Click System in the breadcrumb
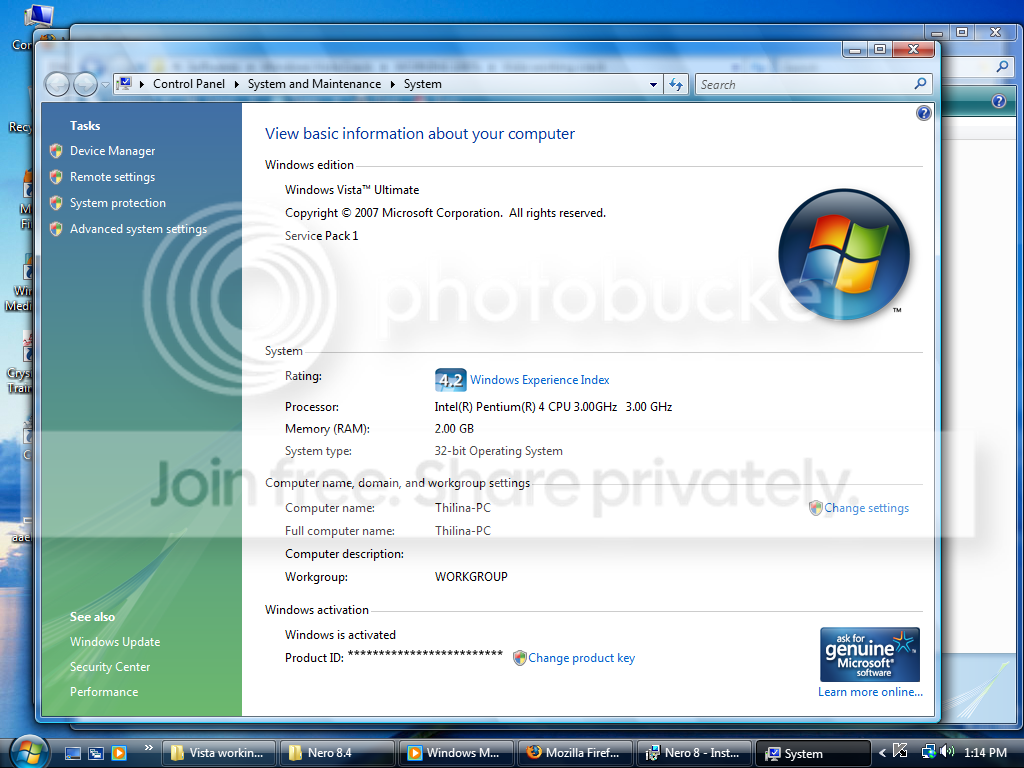This screenshot has width=1024, height=768. (423, 84)
